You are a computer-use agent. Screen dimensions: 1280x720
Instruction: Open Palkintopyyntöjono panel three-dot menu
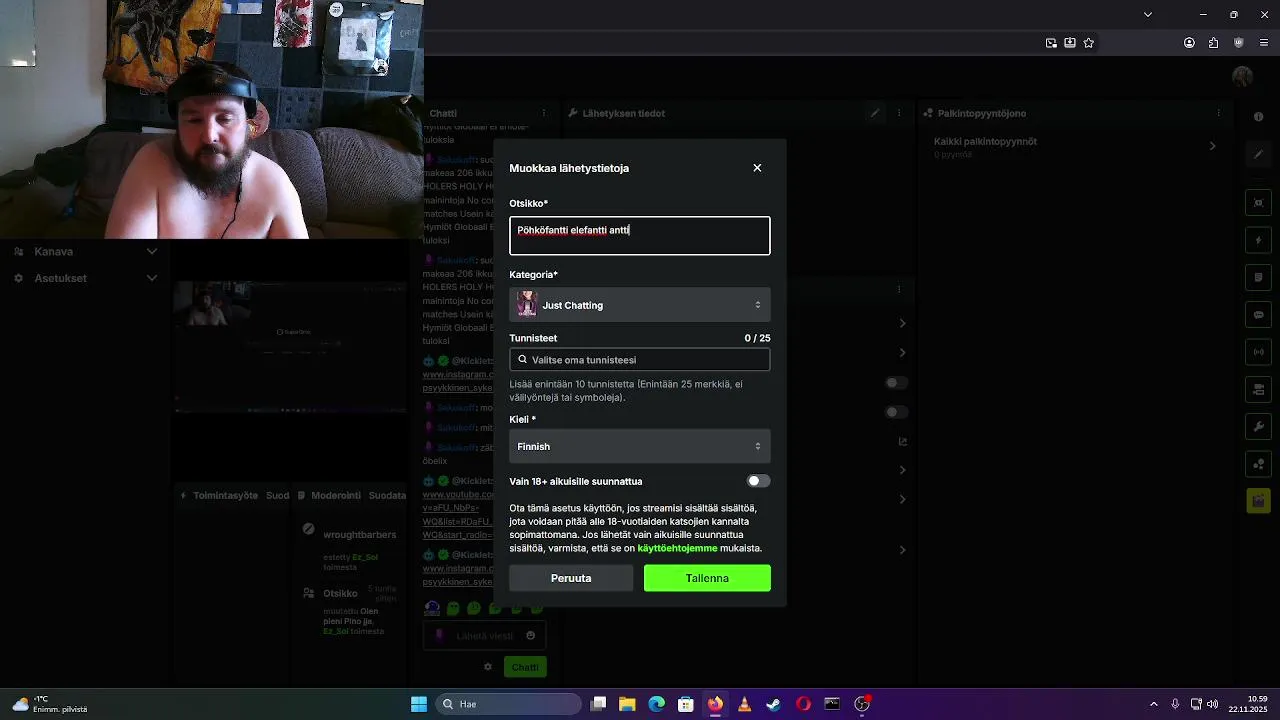[x=1218, y=113]
